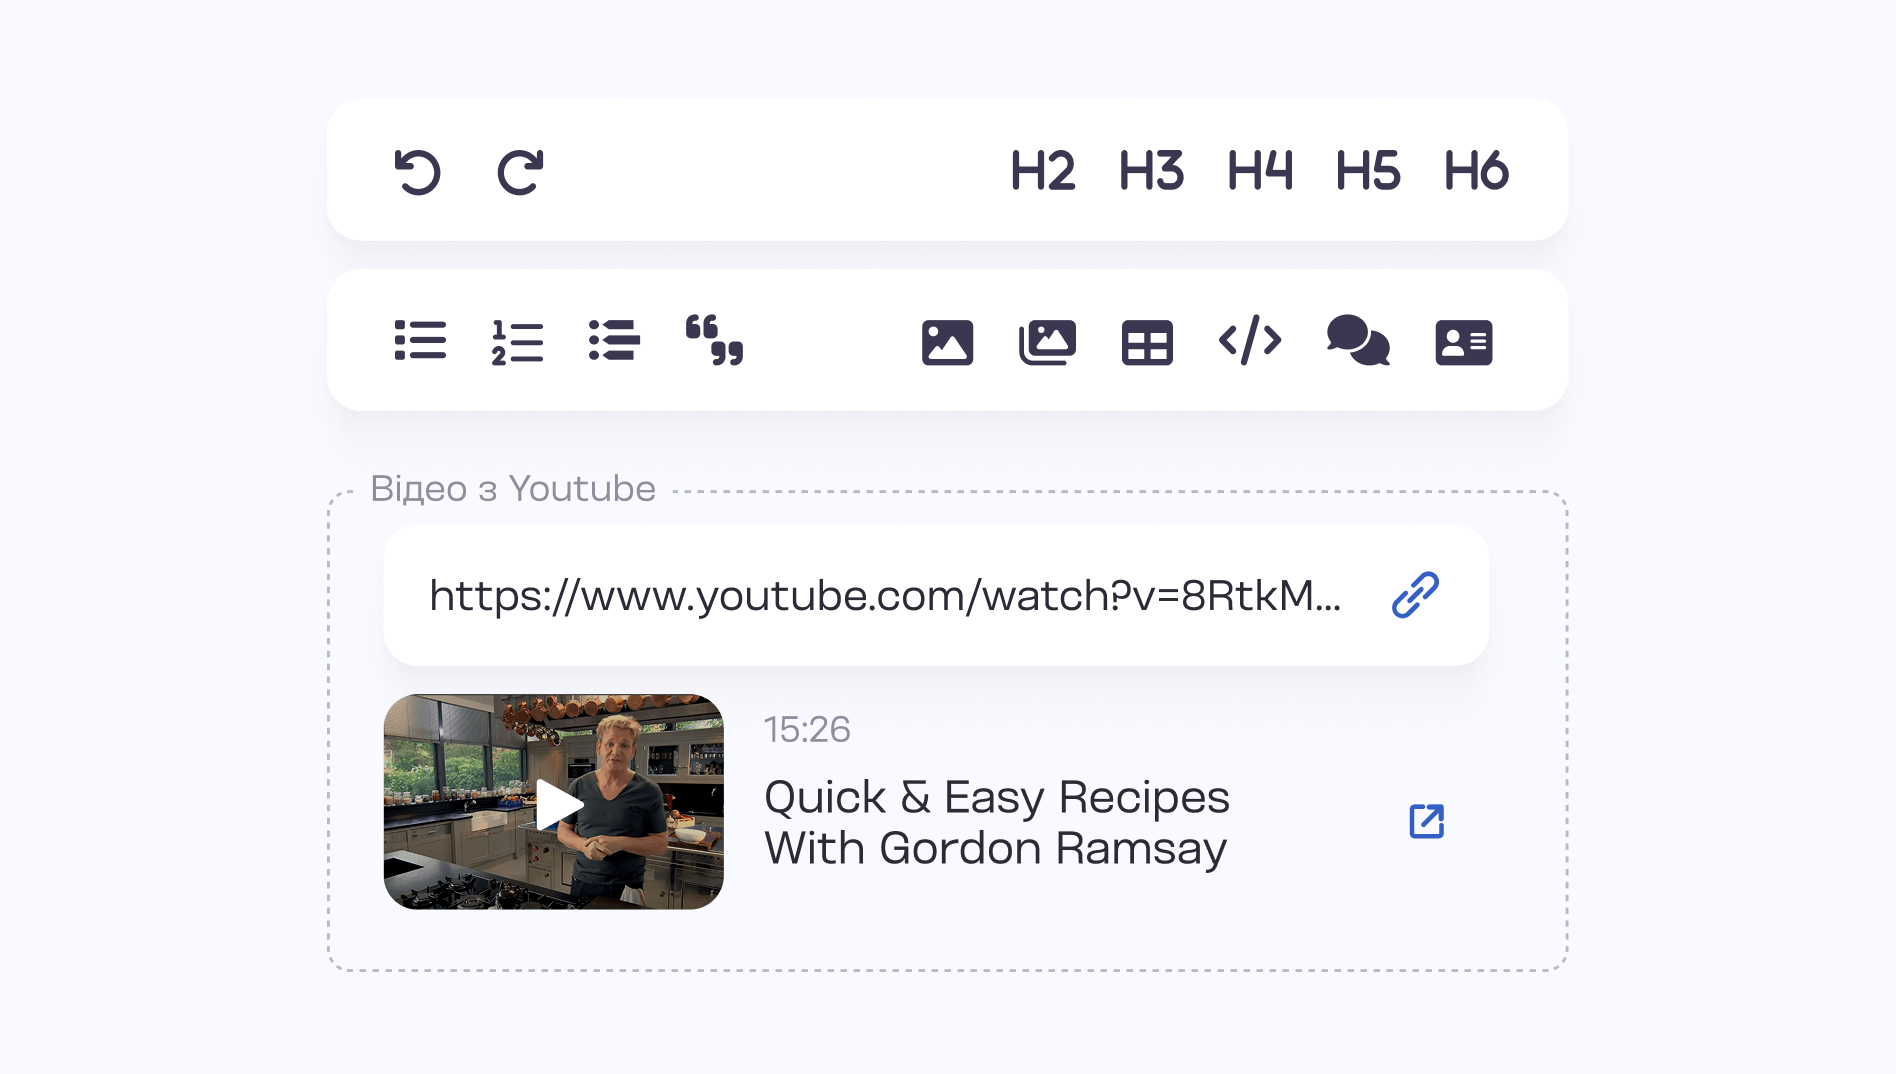Apply H5 heading format
This screenshot has width=1896, height=1074.
1367,171
